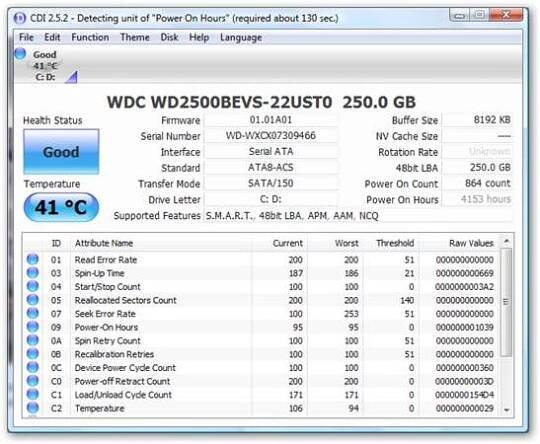540x444 pixels.
Task: Click the scroll down arrow of attribute list
Action: [x=506, y=410]
